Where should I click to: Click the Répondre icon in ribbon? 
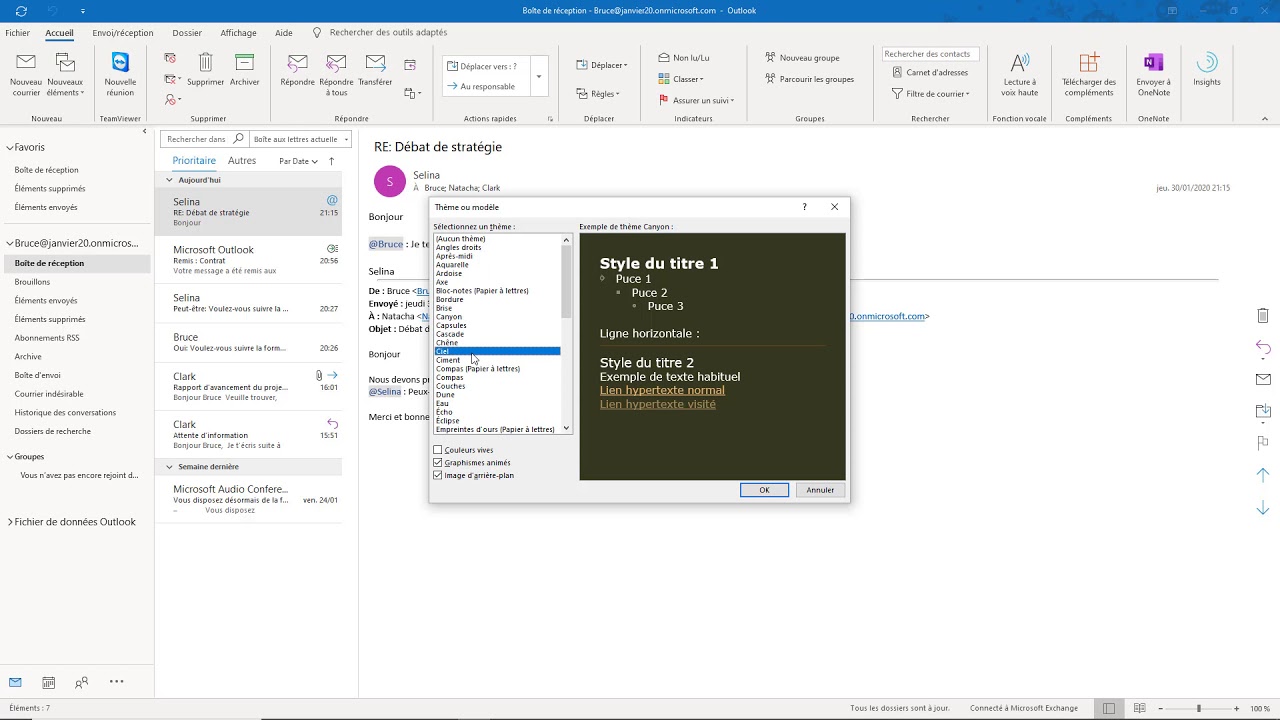[x=297, y=64]
